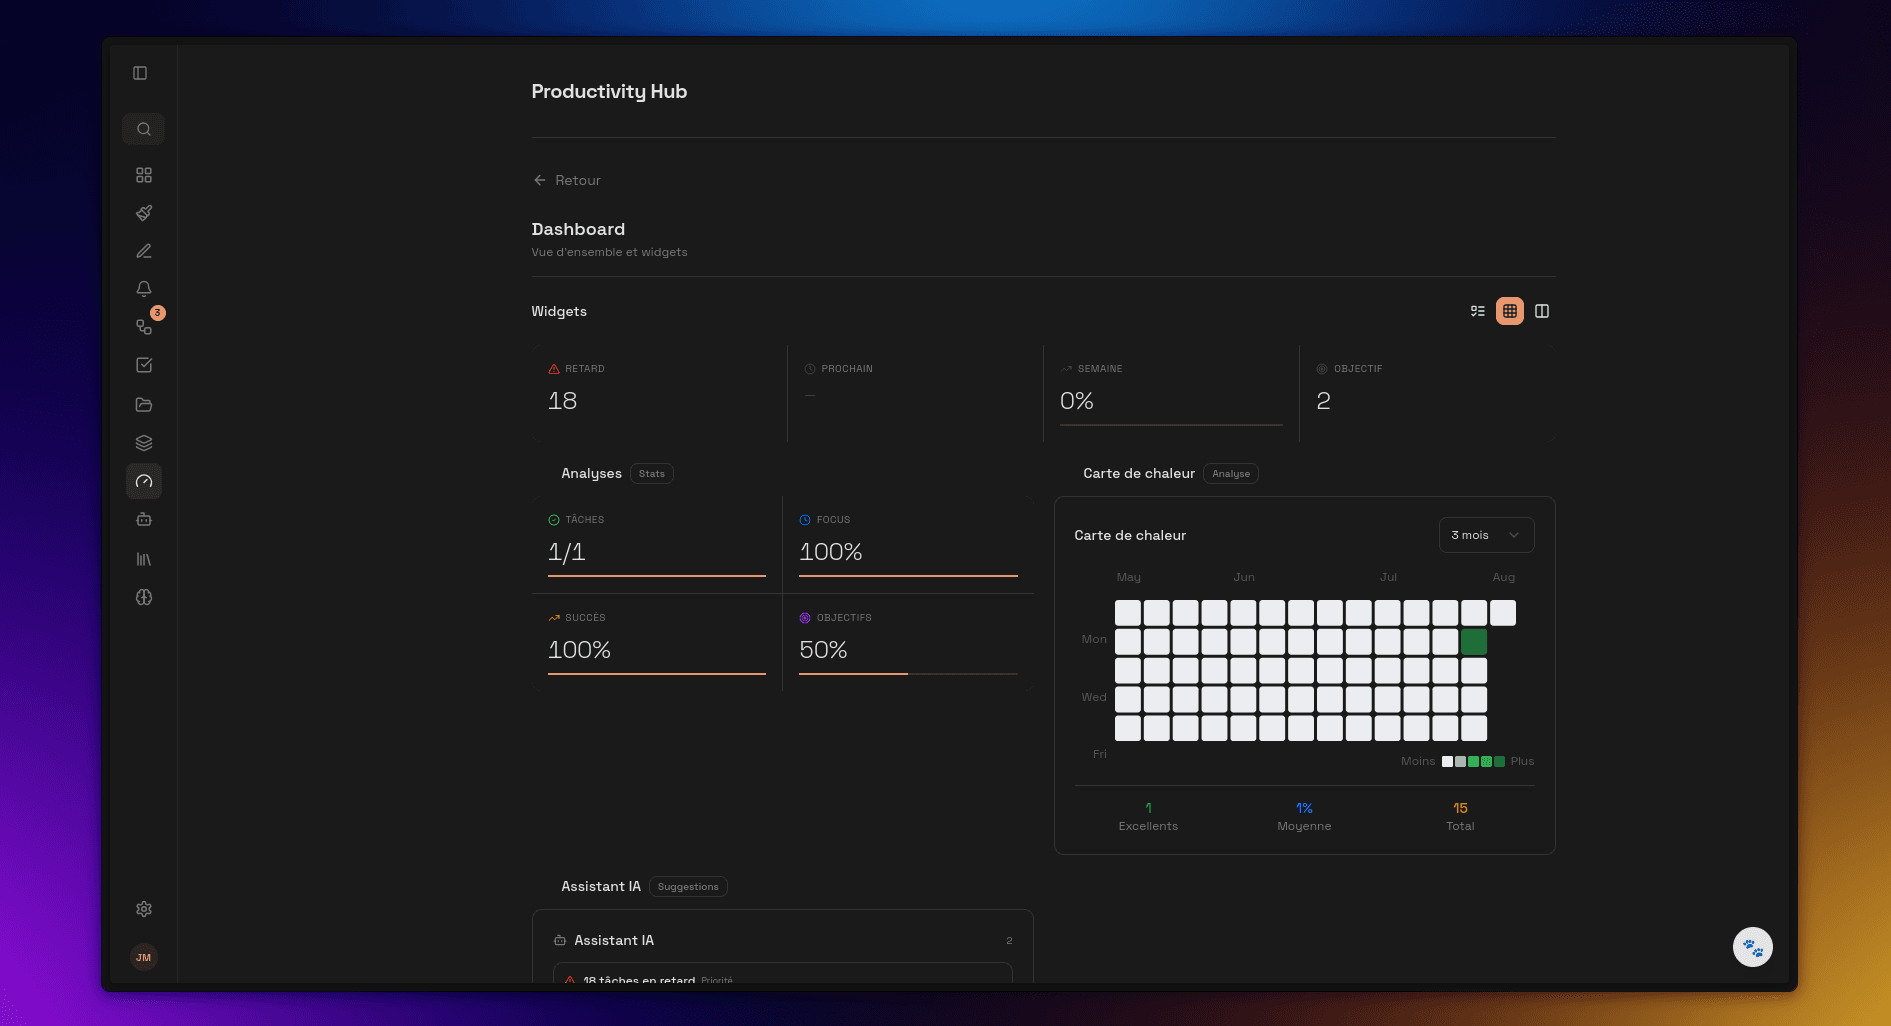Toggle the sidebar panel icon
1891x1026 pixels.
coord(140,73)
